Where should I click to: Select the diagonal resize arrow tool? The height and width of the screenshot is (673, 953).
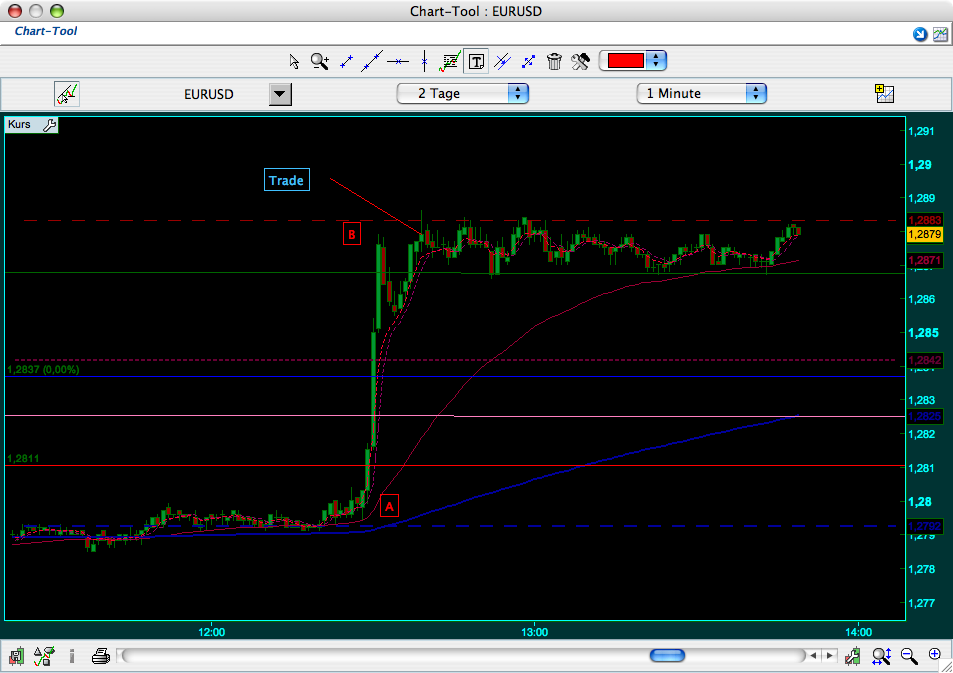coord(528,61)
